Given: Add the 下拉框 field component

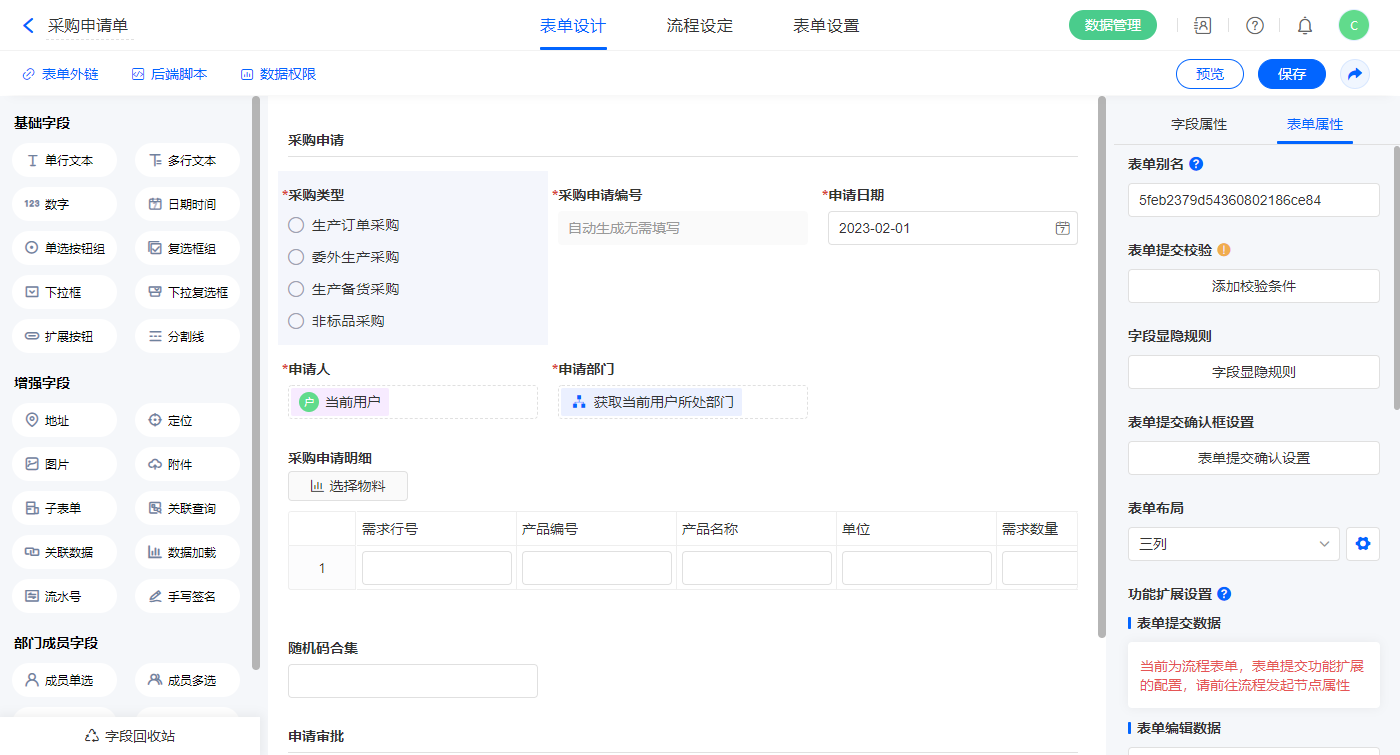Looking at the screenshot, I should [x=65, y=292].
